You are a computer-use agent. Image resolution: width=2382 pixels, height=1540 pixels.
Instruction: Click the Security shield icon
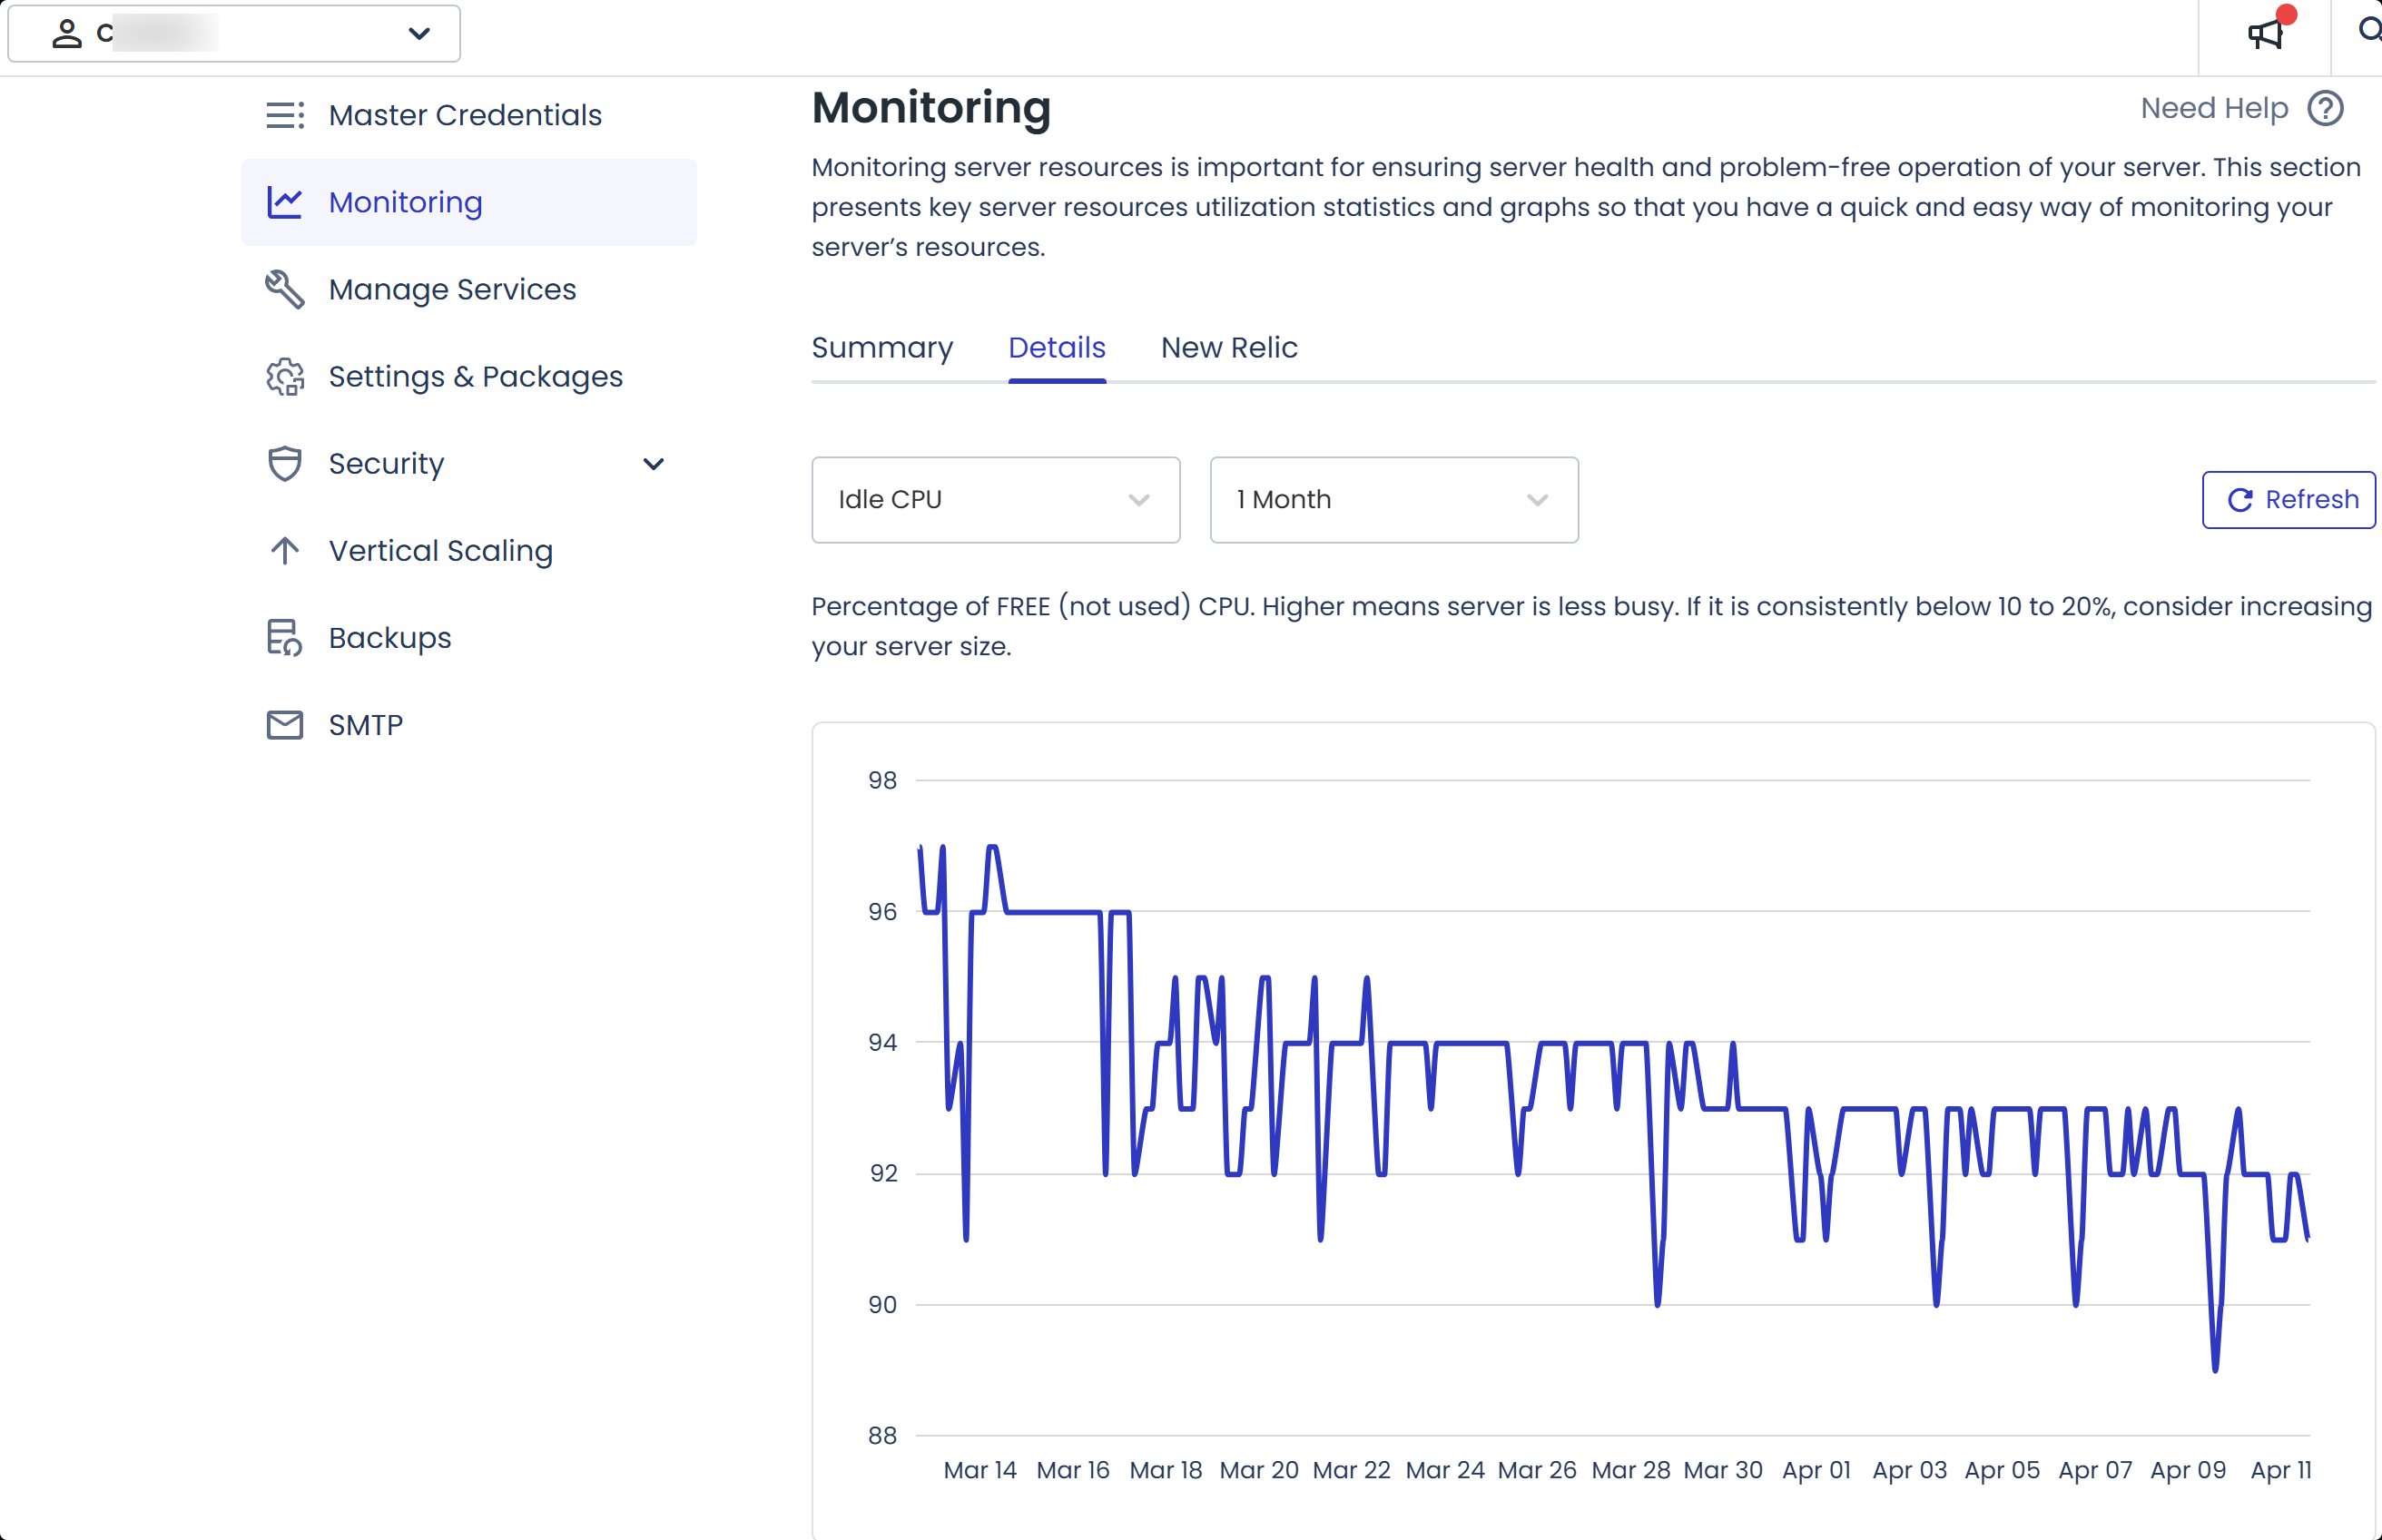(285, 464)
